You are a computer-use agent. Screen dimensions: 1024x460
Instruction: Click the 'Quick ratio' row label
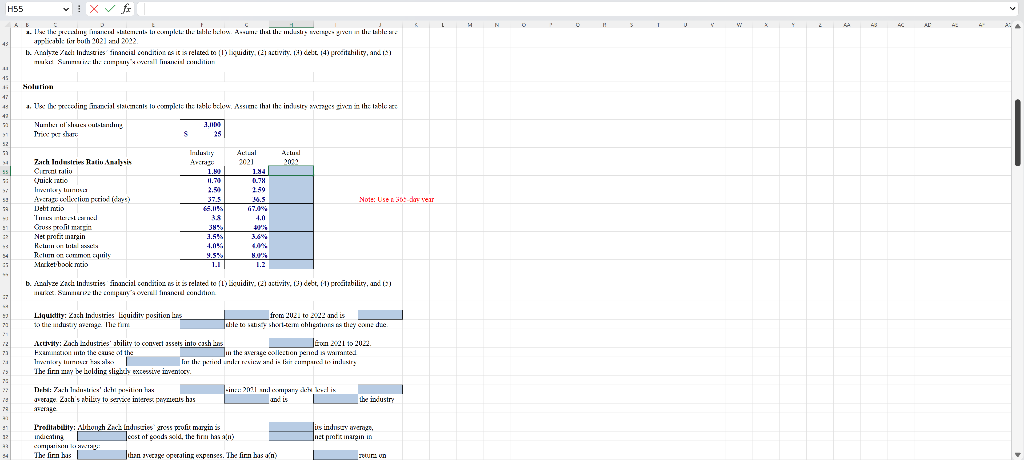point(50,180)
